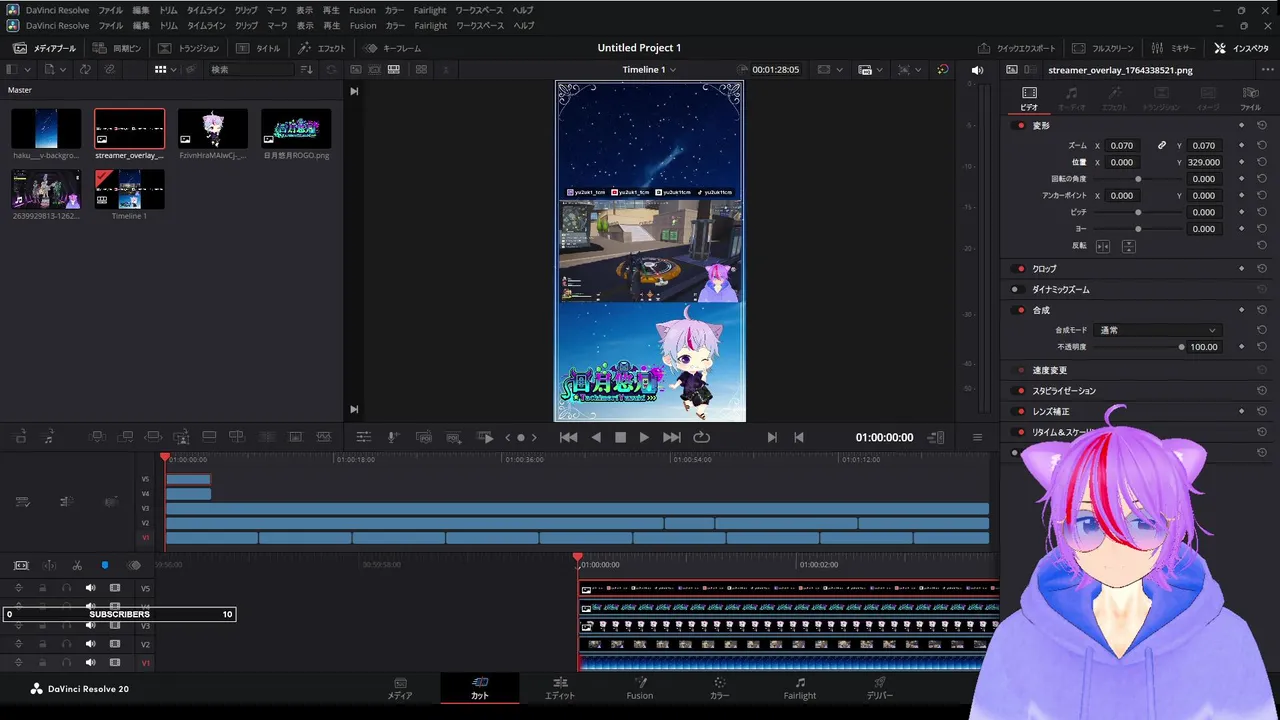The image size is (1280, 720).
Task: Switch to the メディア page tab
Action: click(400, 688)
